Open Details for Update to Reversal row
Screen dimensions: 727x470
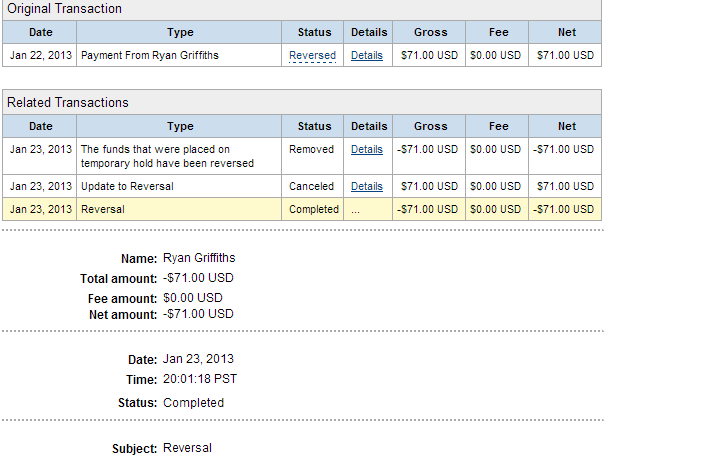point(366,186)
